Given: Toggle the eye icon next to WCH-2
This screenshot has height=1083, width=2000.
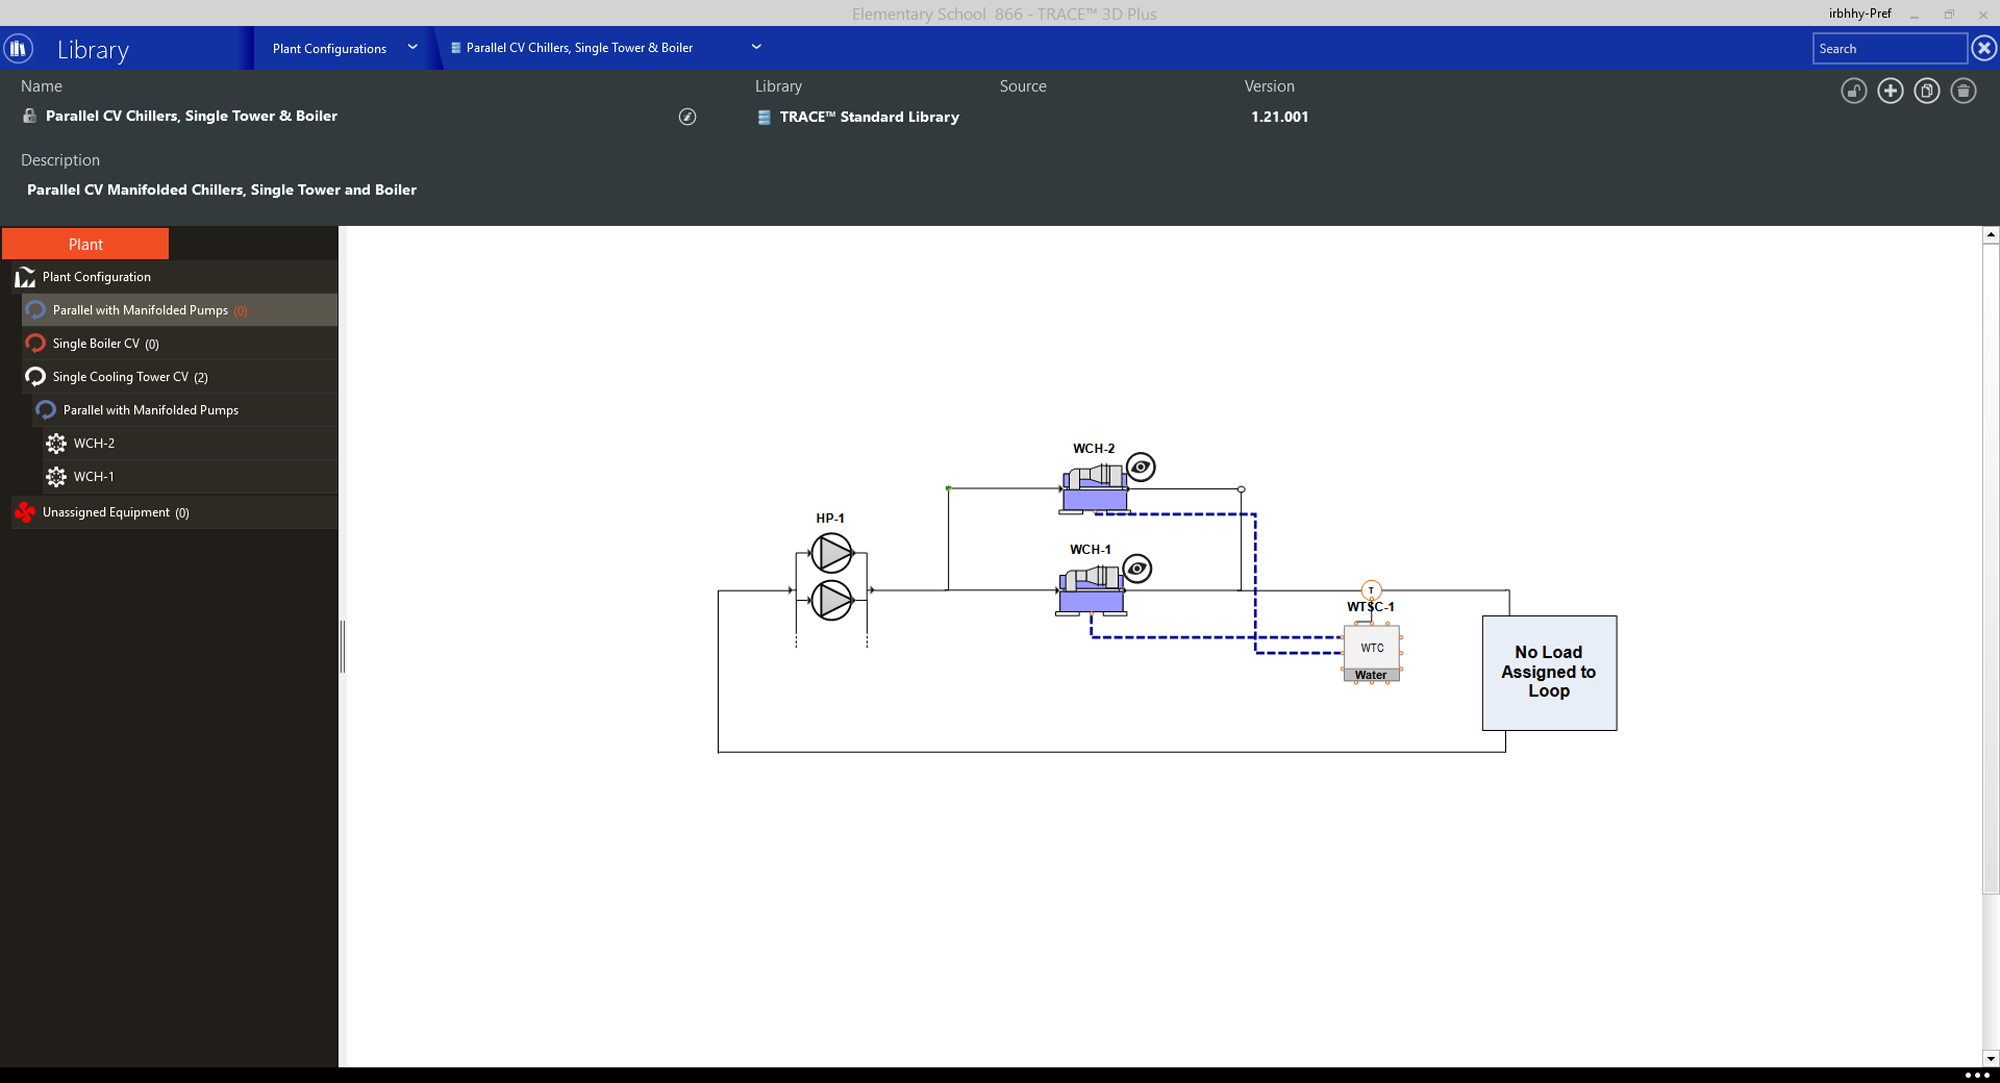Looking at the screenshot, I should point(1140,467).
